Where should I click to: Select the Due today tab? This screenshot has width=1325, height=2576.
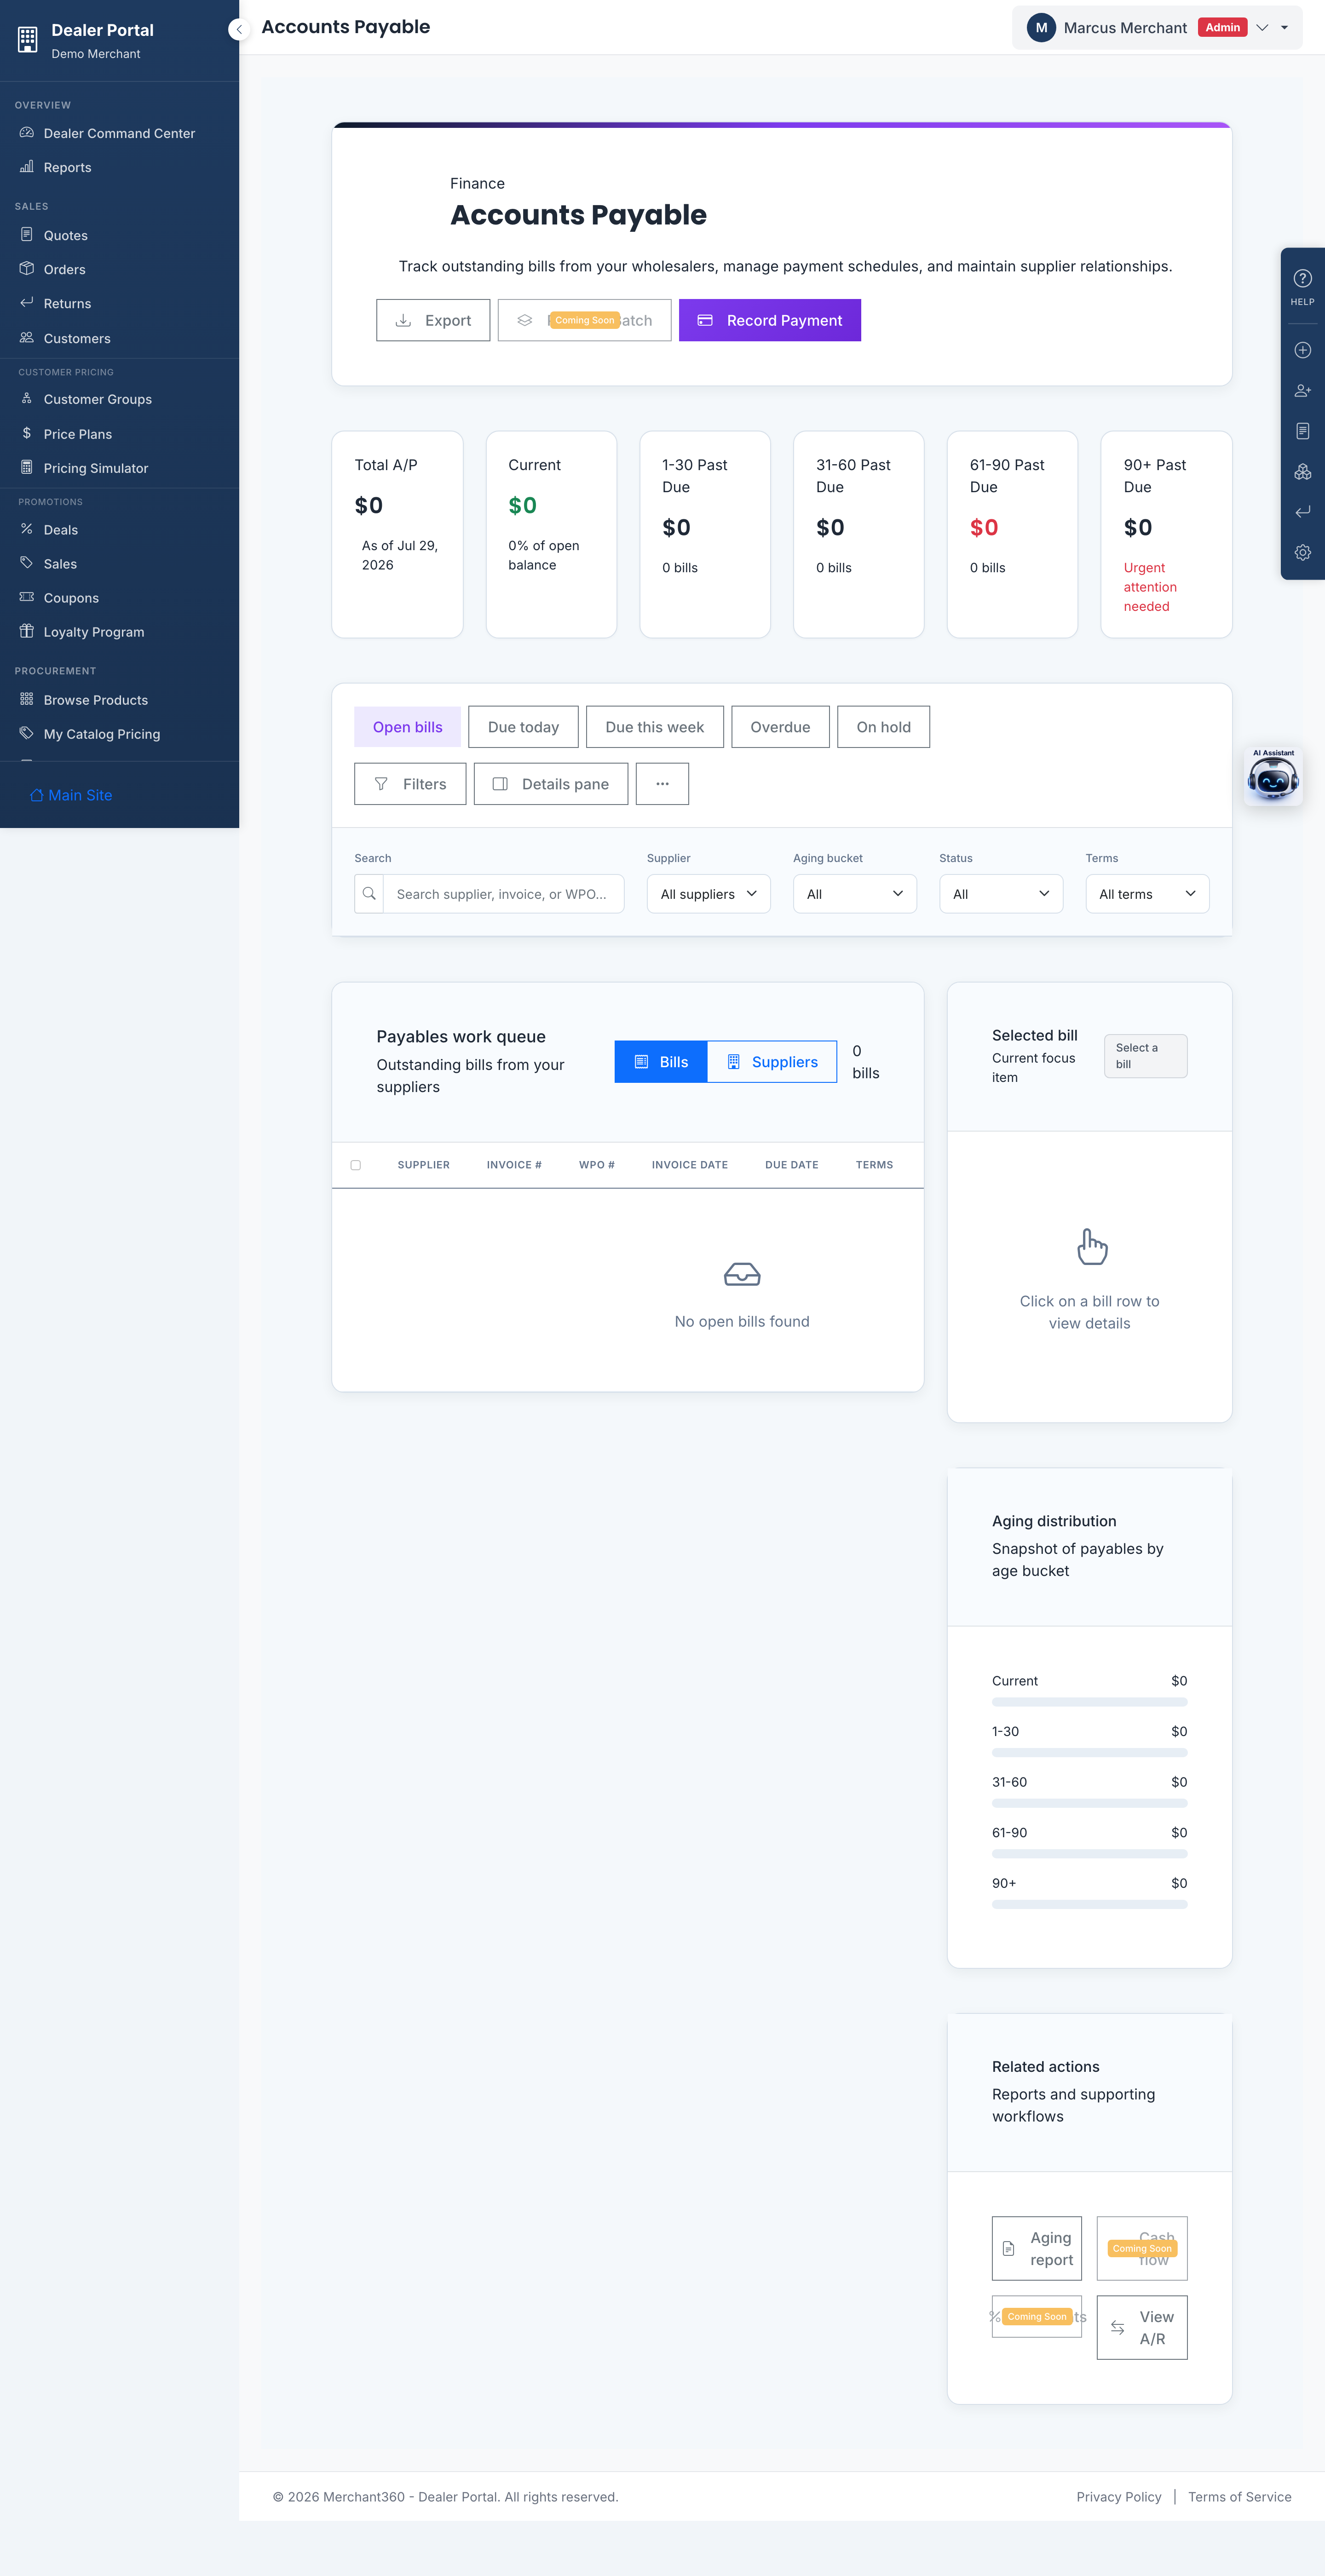523,727
